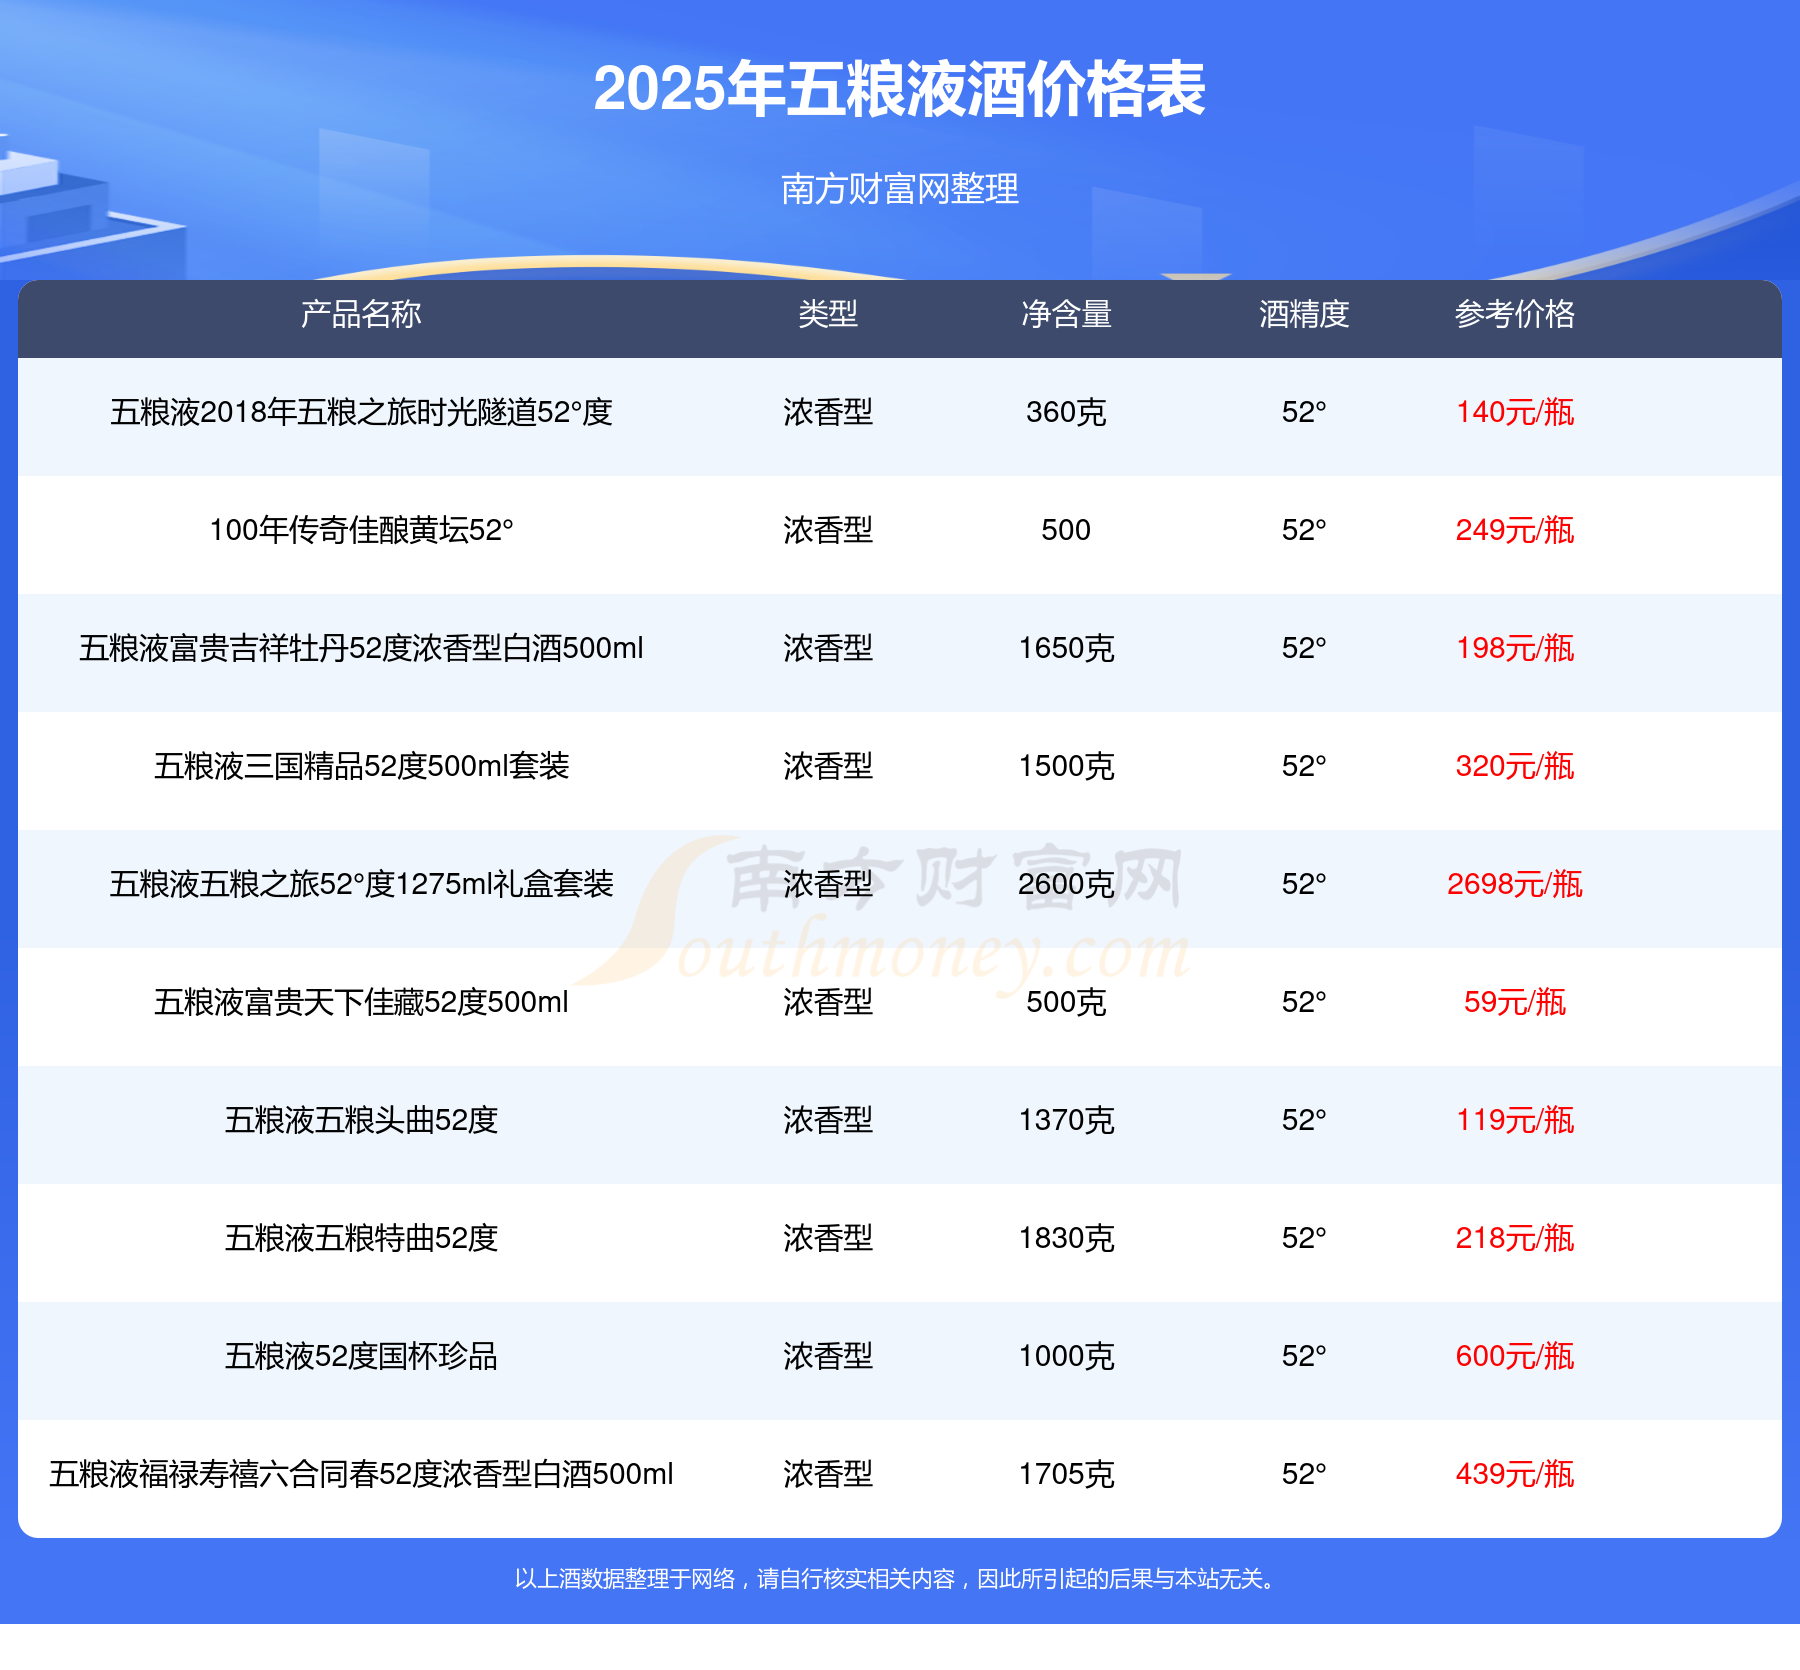Select 五粮液2018年五粮之旅时光隧道52°度 product name
The image size is (1800, 1670).
click(361, 412)
